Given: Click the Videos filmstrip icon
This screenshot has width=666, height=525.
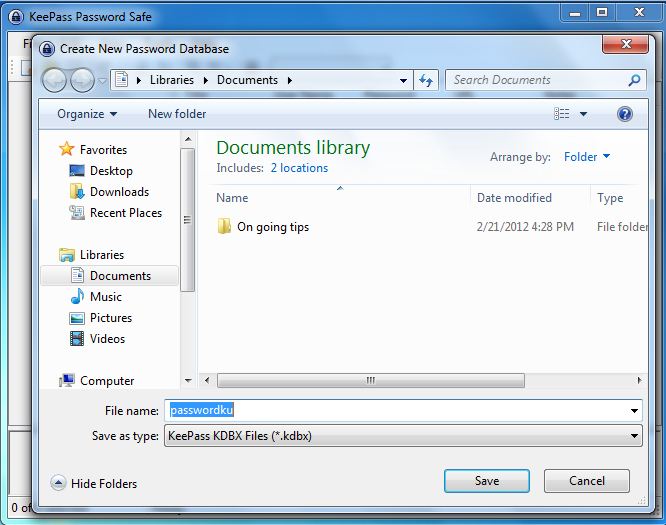Looking at the screenshot, I should point(77,339).
